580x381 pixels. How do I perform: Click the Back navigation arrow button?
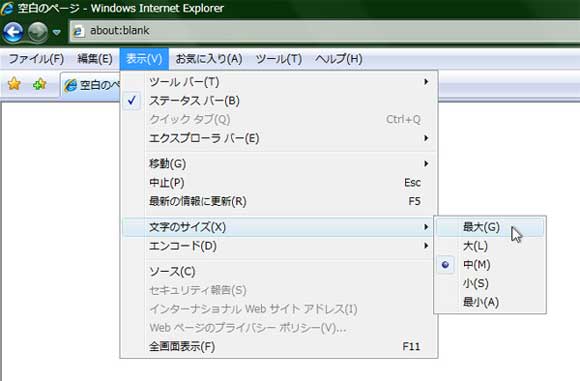(x=13, y=32)
